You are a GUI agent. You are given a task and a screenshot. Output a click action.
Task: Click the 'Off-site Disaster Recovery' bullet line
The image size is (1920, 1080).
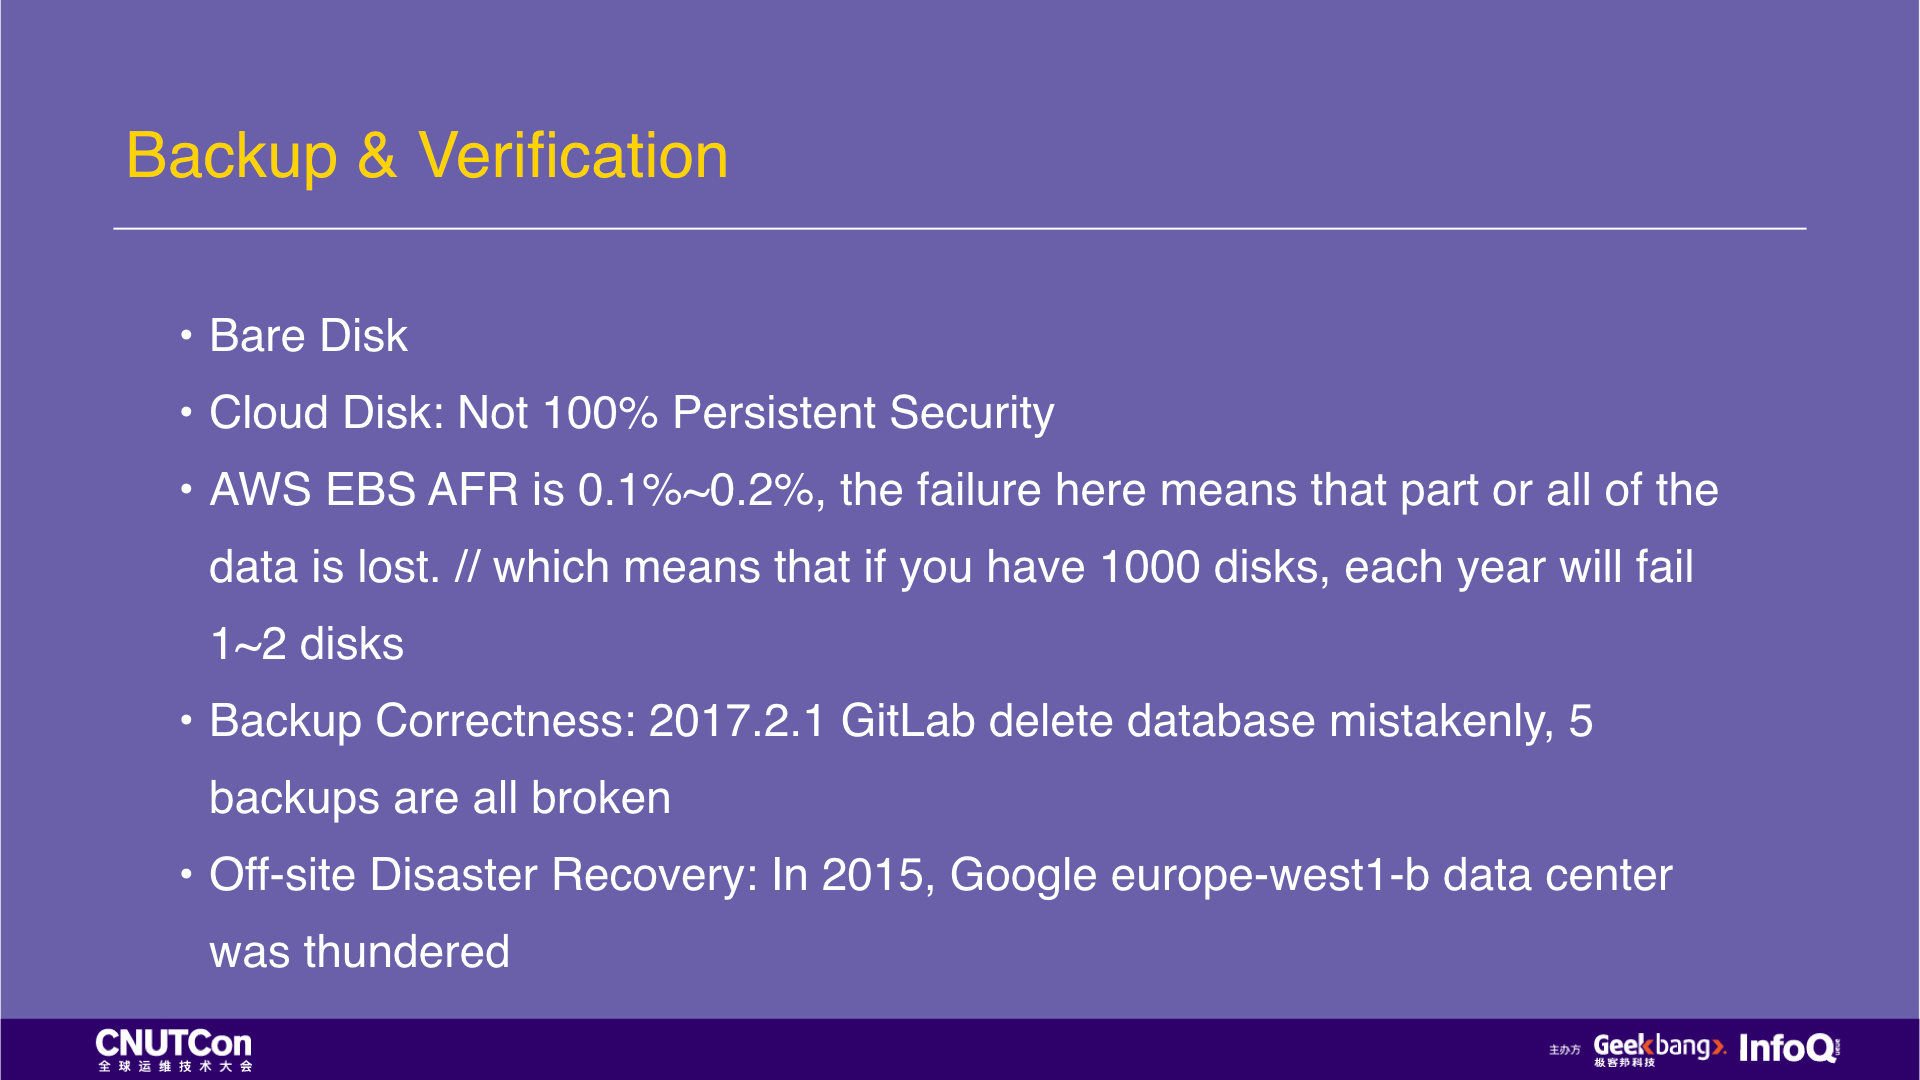point(940,875)
